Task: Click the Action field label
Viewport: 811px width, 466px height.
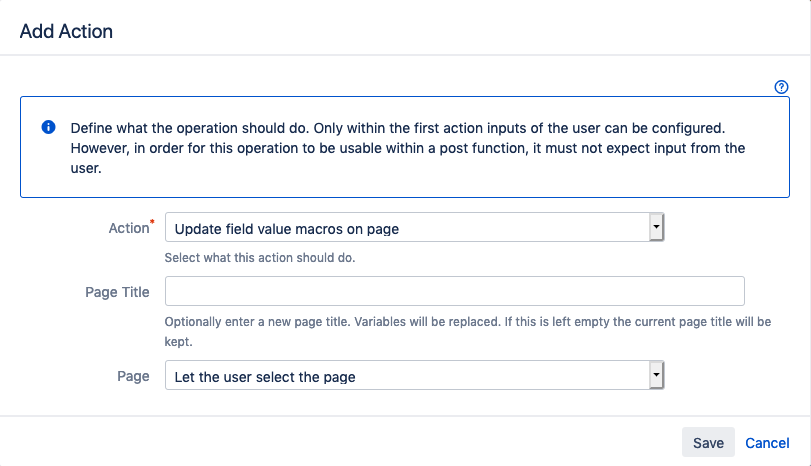Action: (129, 228)
